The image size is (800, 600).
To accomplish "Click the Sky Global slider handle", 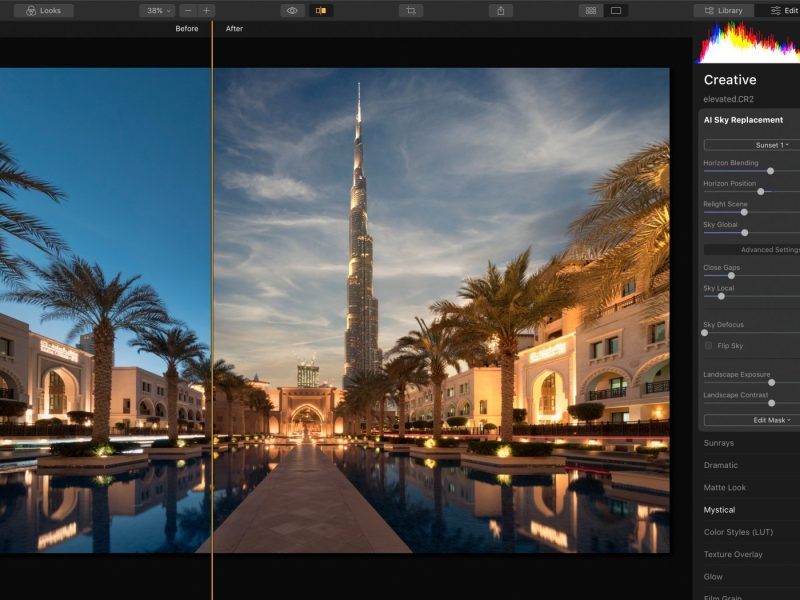I will [x=744, y=233].
